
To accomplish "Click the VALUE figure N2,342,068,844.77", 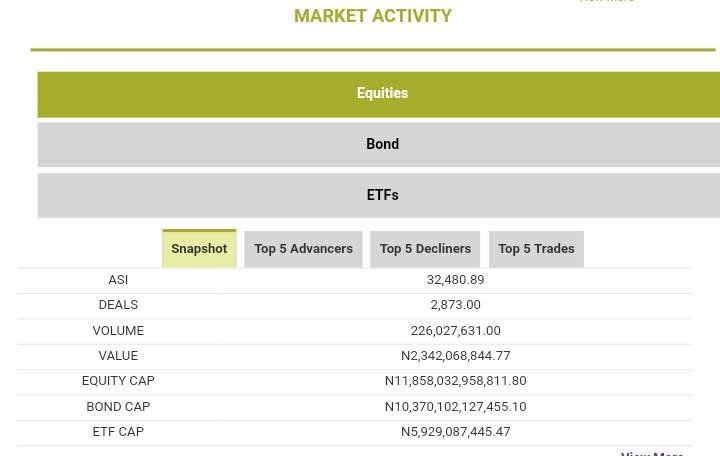I will [x=455, y=356].
